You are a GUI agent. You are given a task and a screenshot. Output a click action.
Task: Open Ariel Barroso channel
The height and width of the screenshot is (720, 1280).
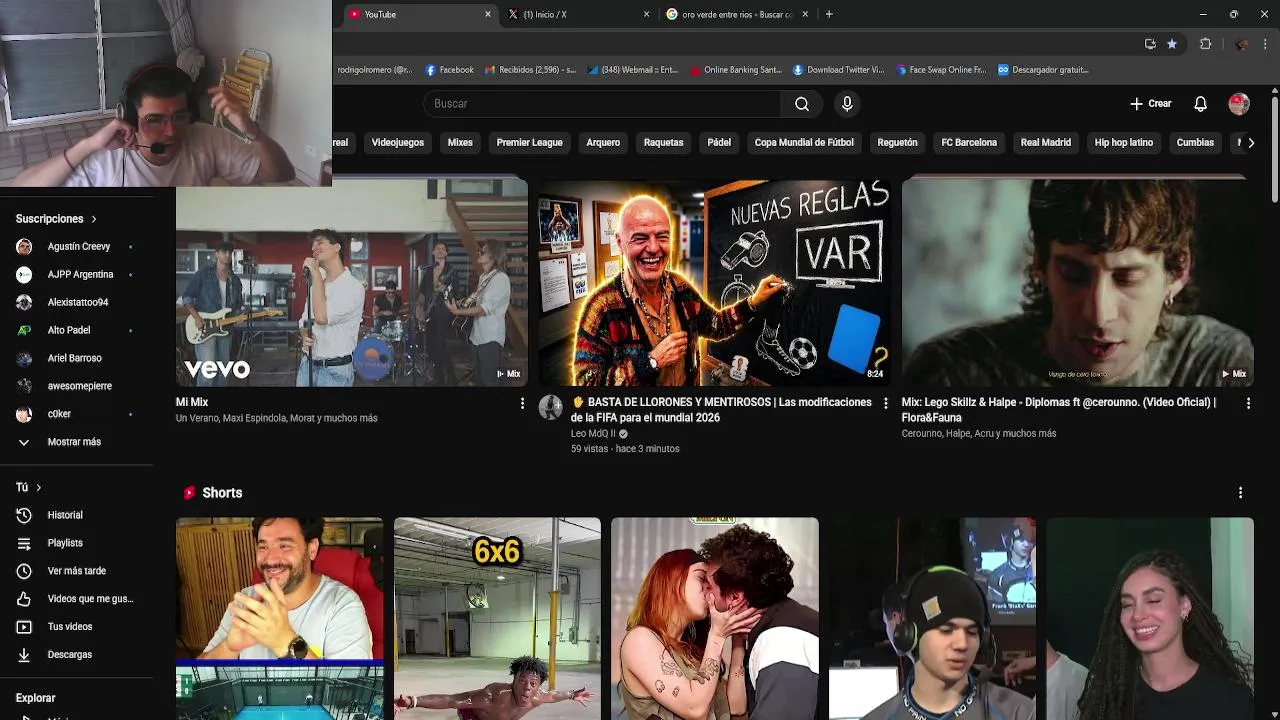point(77,359)
